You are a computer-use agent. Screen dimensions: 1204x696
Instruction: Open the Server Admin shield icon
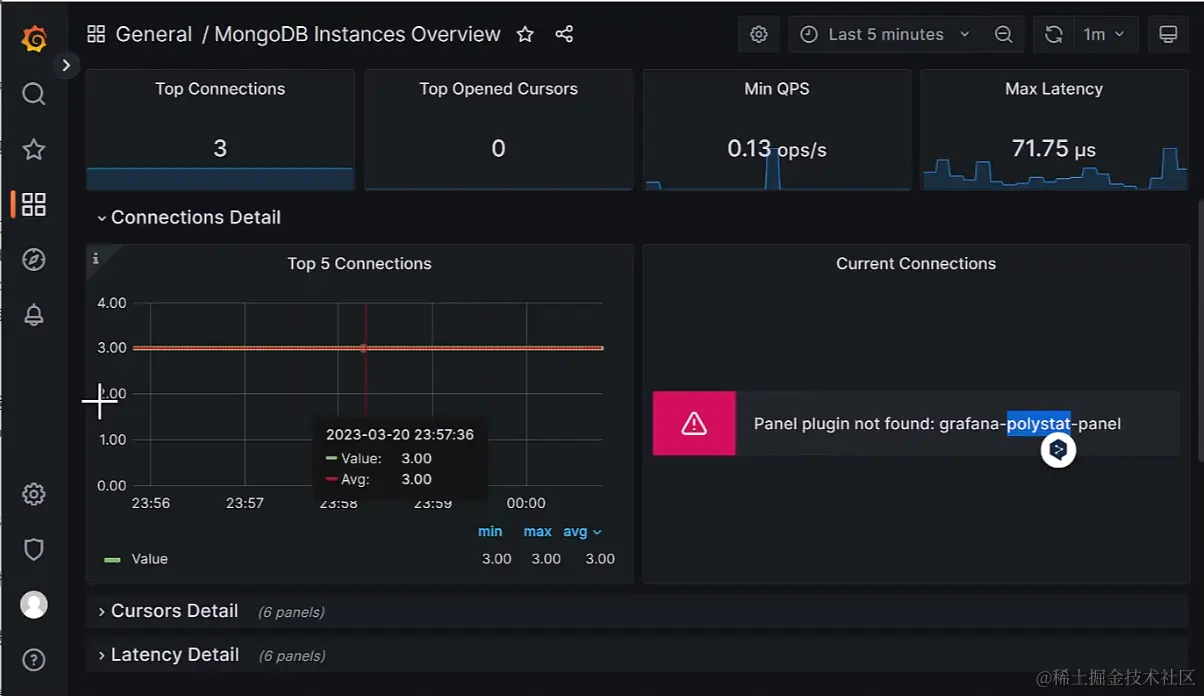[33, 549]
